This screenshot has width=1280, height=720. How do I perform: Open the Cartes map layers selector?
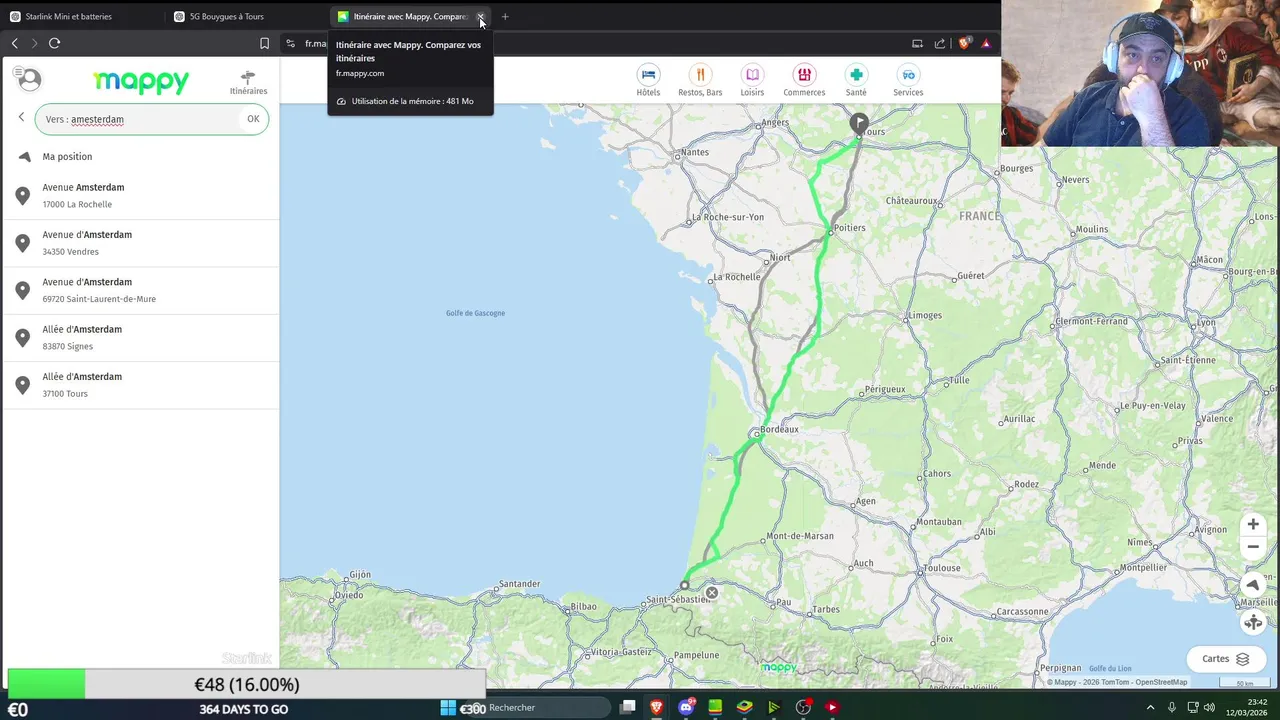pos(1226,659)
